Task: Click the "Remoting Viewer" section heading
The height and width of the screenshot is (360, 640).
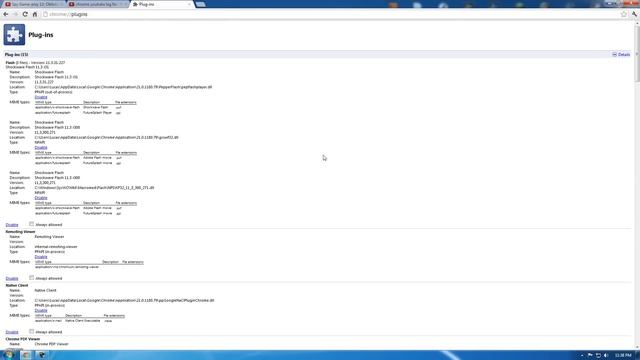Action: coord(20,231)
